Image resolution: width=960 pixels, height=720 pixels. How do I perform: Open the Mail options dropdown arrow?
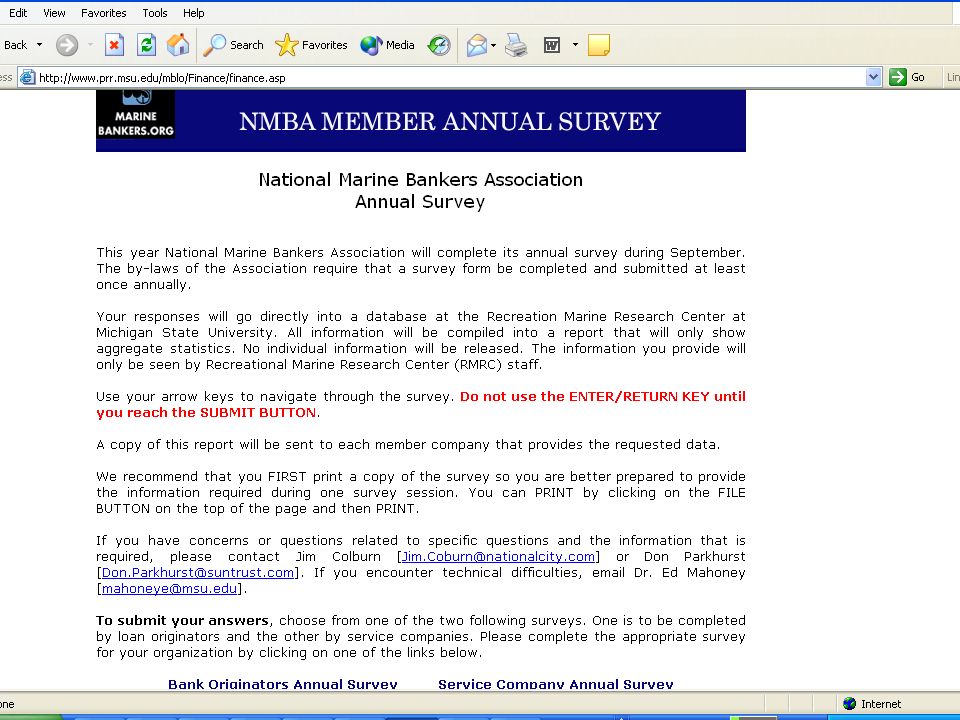[x=493, y=45]
